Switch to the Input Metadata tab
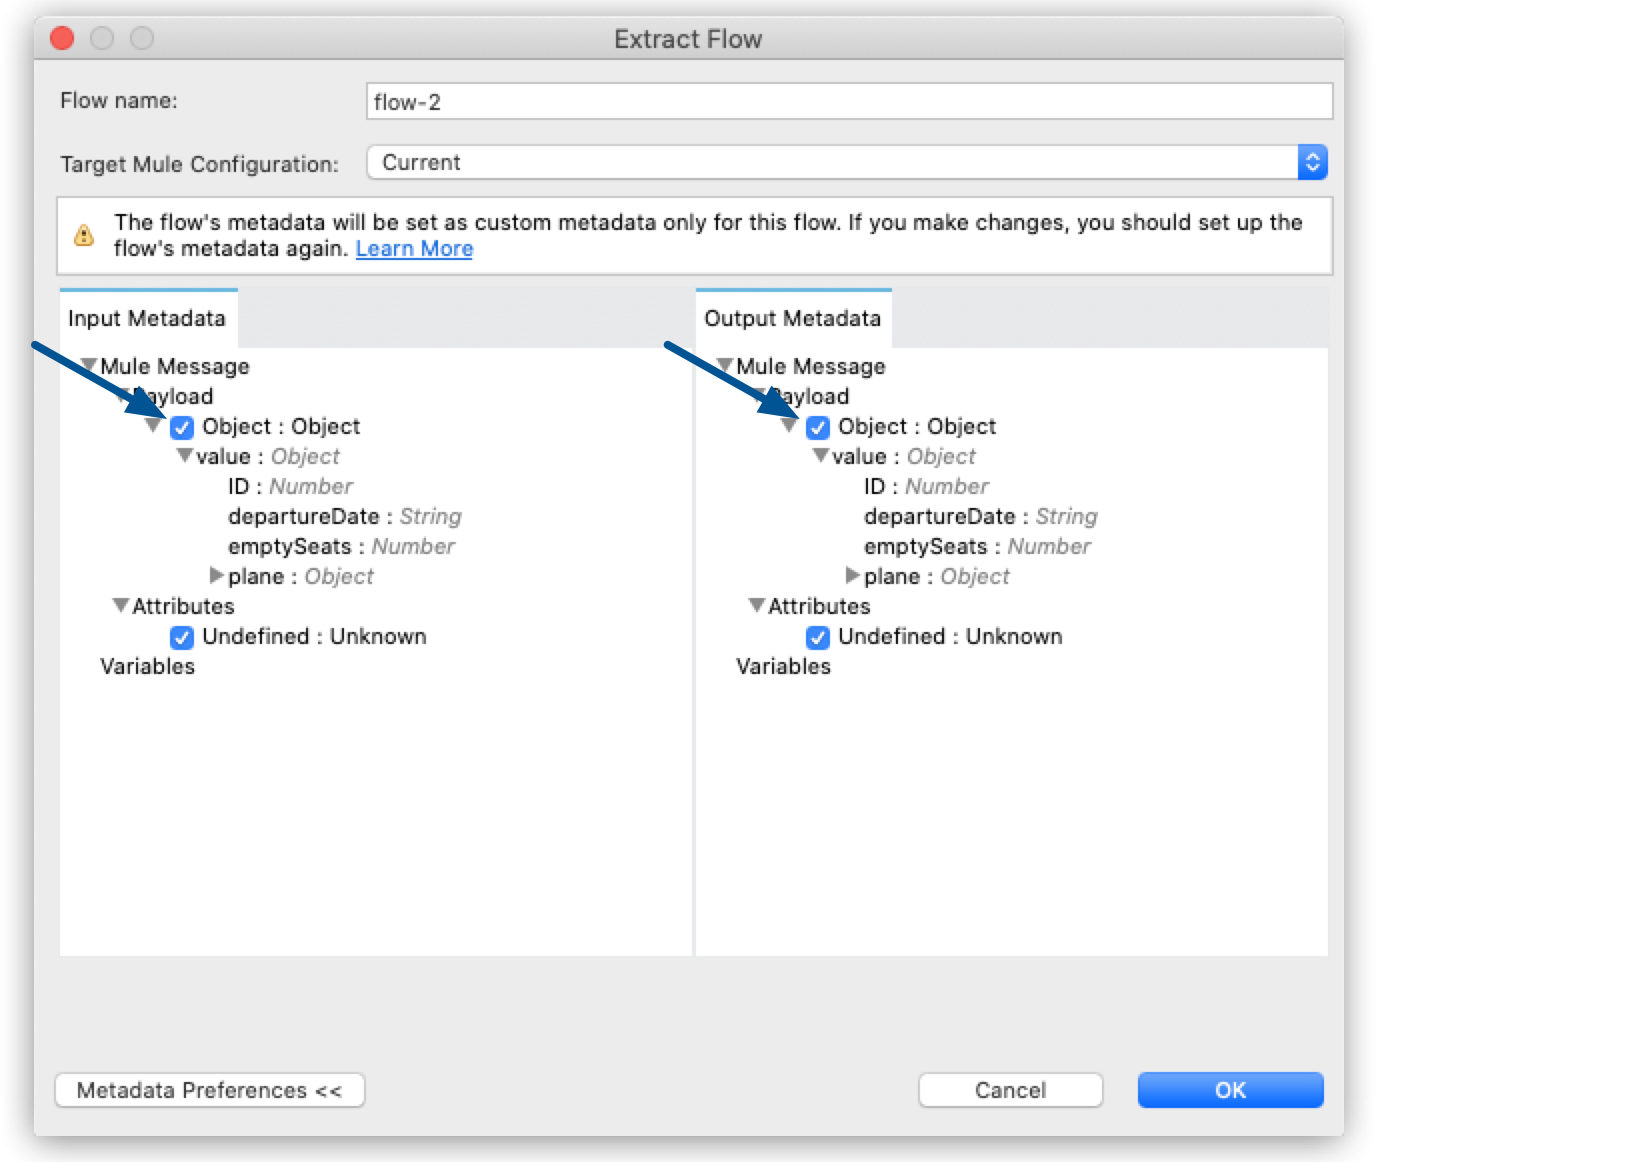Image resolution: width=1632 pixels, height=1162 pixels. [x=146, y=318]
